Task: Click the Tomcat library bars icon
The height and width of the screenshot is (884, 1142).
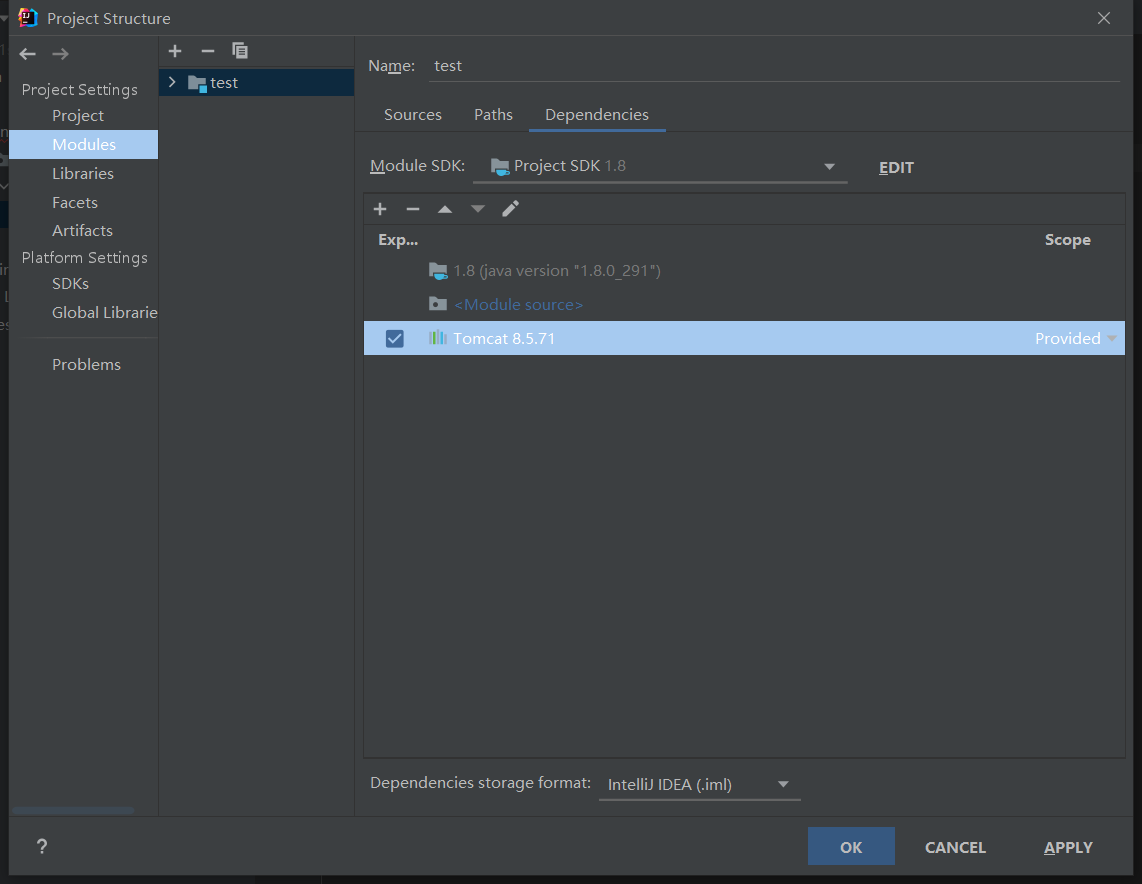Action: coord(438,338)
